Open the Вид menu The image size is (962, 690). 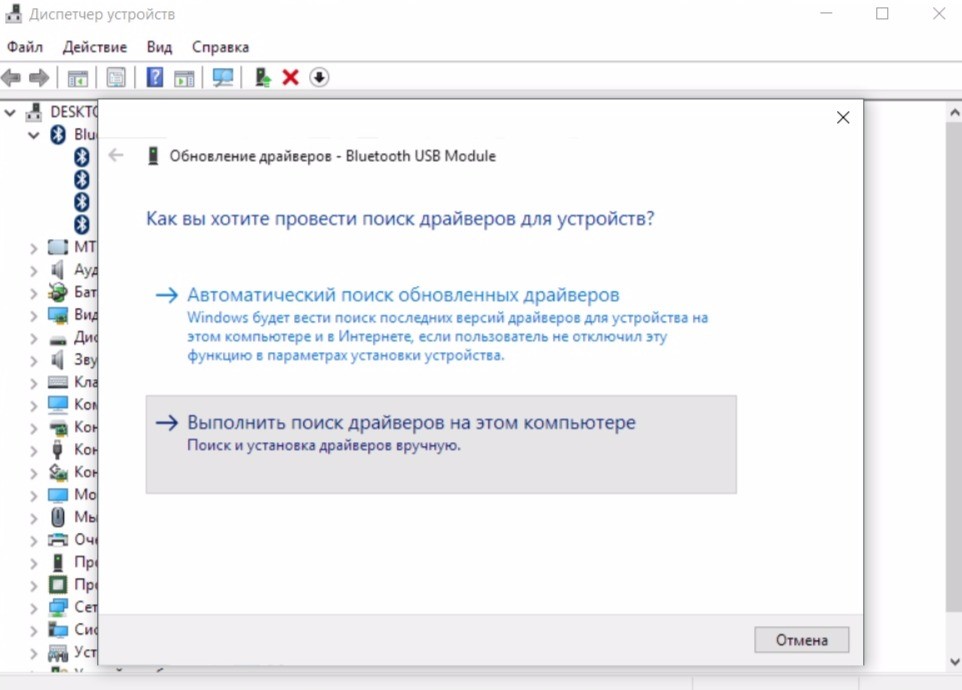(159, 47)
